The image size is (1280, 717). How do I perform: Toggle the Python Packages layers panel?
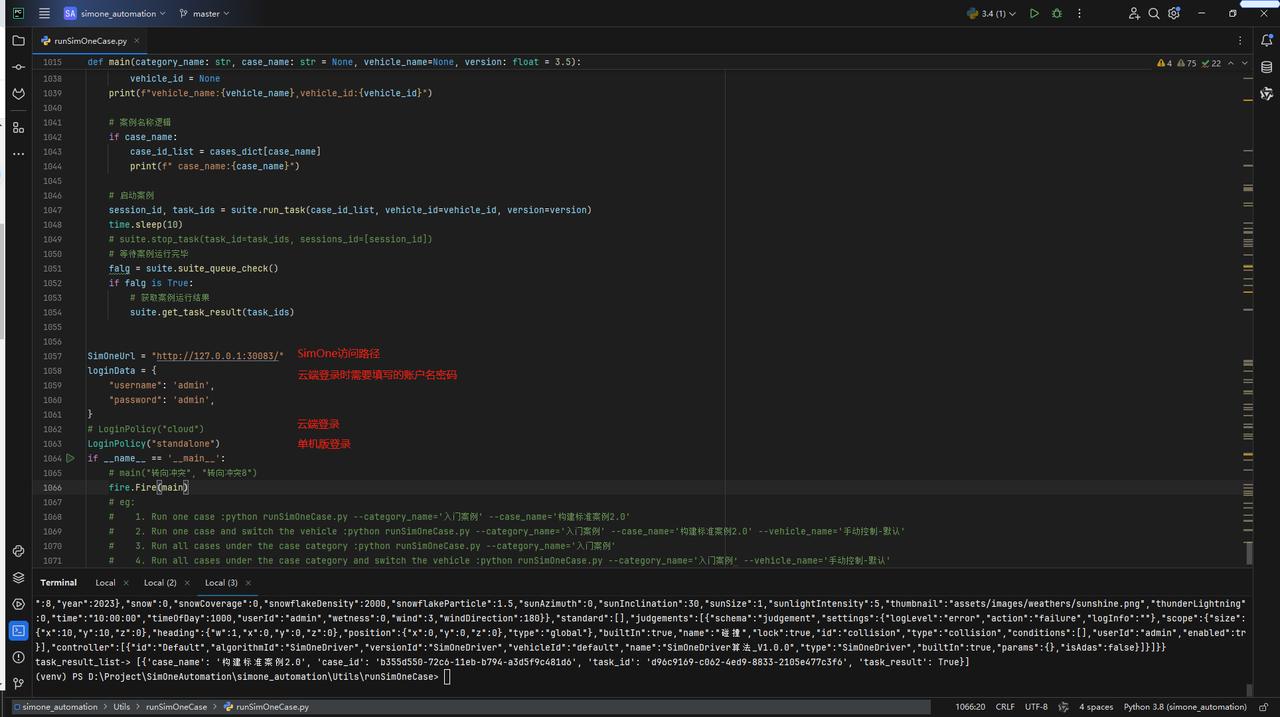click(18, 577)
